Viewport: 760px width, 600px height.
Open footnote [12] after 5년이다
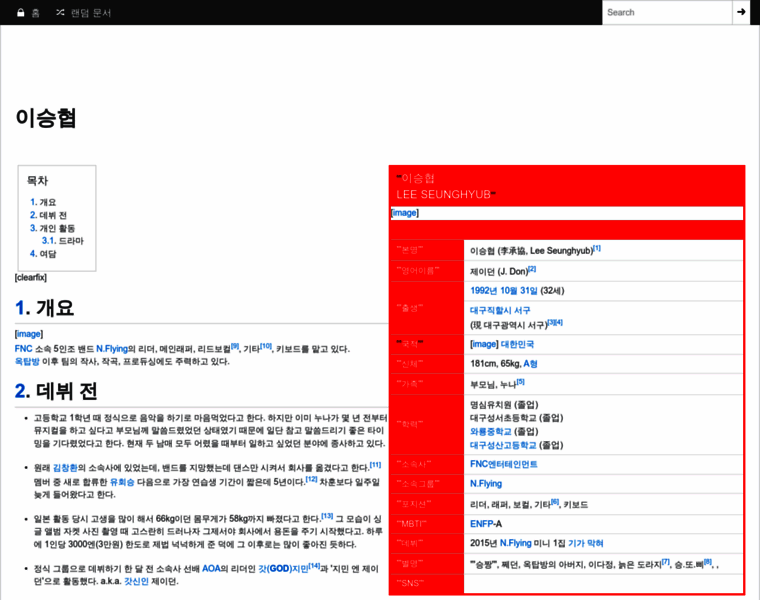[311, 479]
